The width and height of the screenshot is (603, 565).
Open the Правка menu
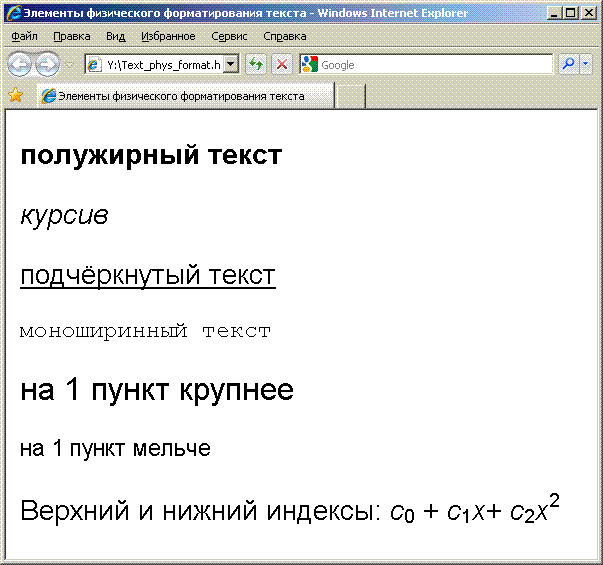click(x=72, y=36)
